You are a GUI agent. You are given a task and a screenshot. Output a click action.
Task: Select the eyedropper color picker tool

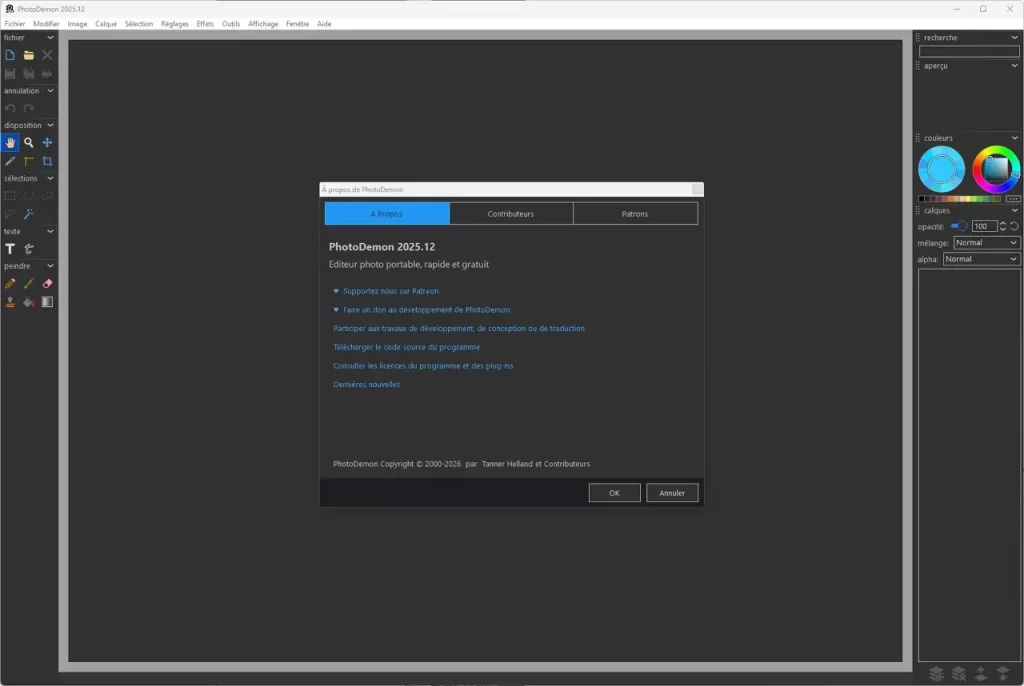(x=10, y=161)
